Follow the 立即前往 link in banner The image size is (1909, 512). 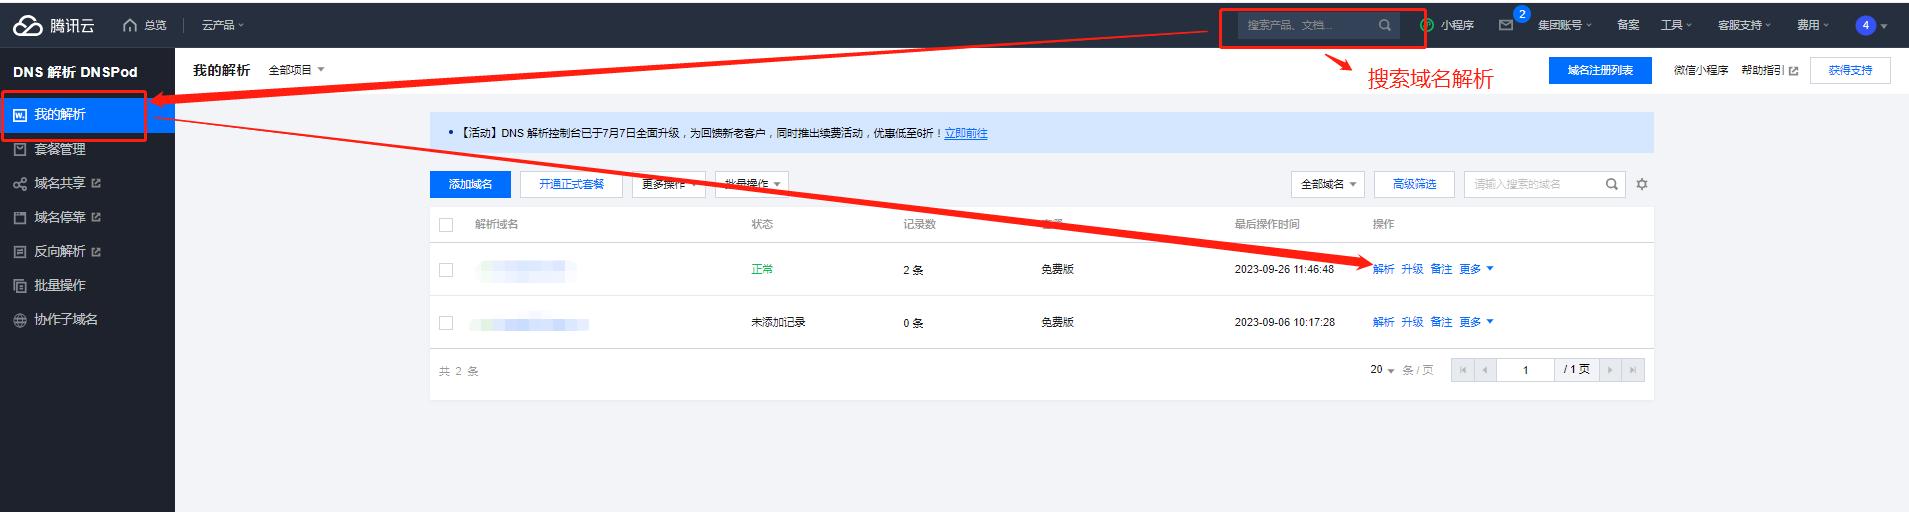tap(965, 133)
